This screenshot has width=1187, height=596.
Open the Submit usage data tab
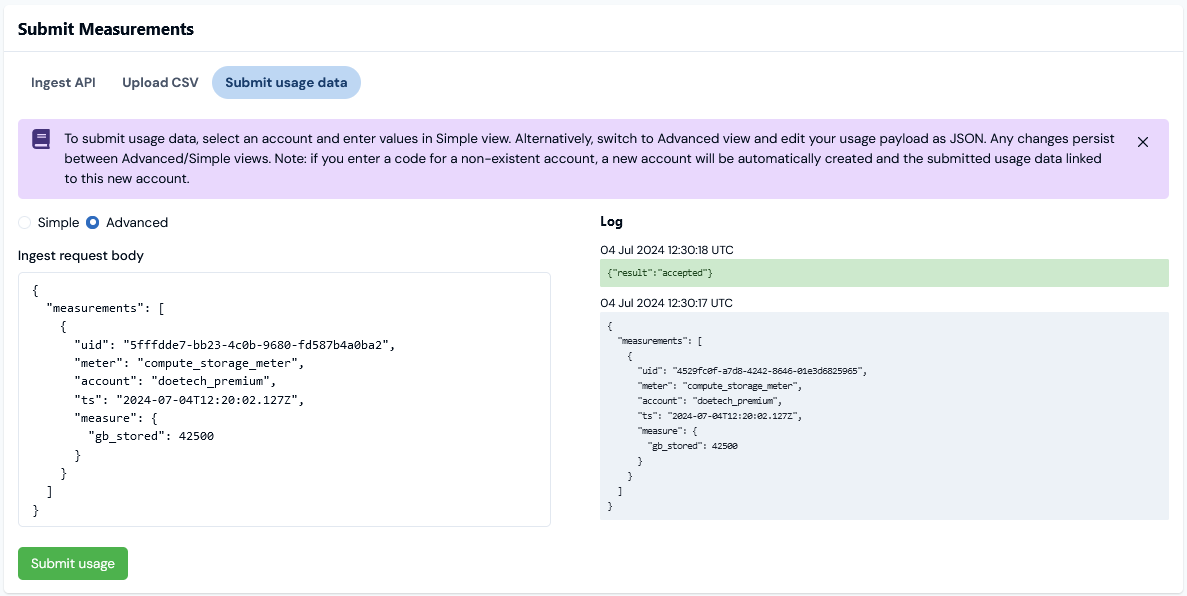pyautogui.click(x=286, y=82)
